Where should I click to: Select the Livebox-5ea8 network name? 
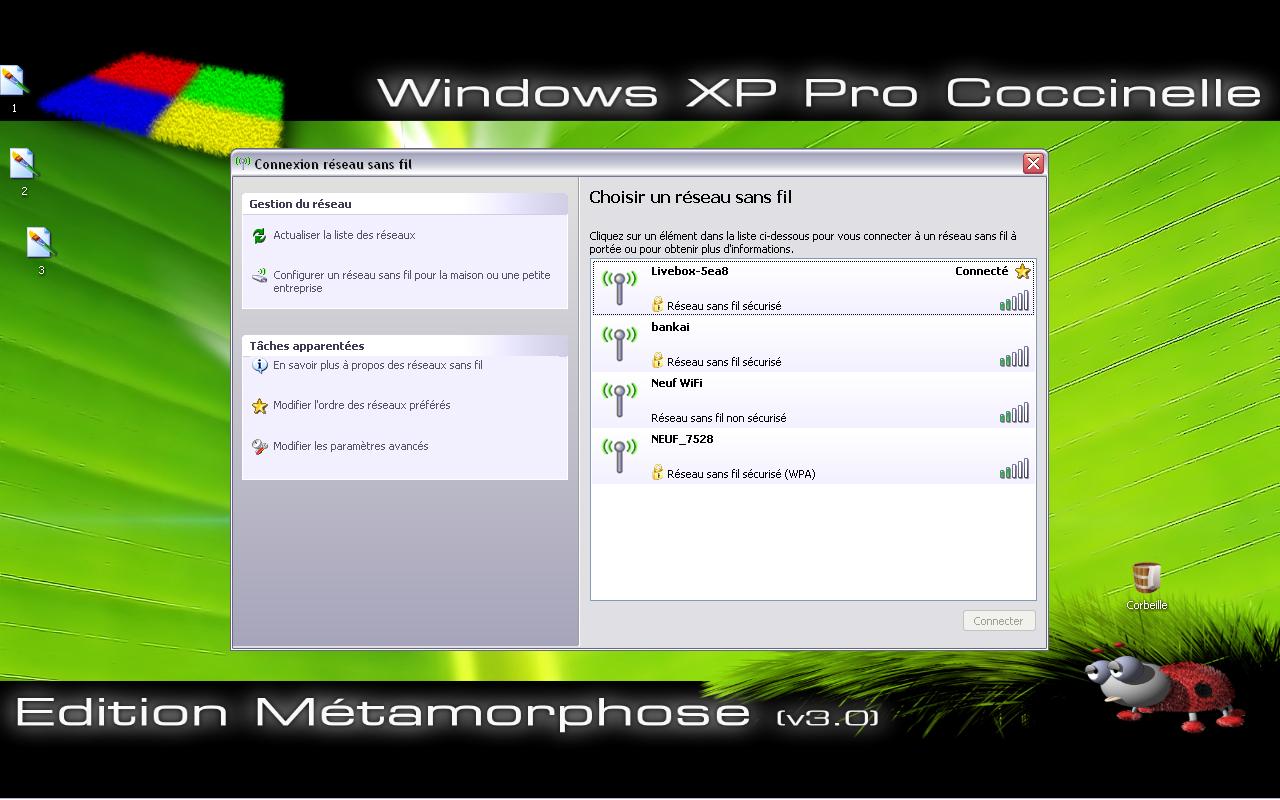click(x=689, y=271)
